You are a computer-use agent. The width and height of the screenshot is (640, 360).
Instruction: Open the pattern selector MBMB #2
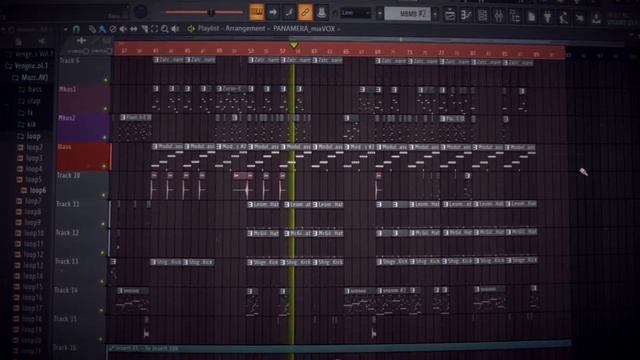[407, 13]
